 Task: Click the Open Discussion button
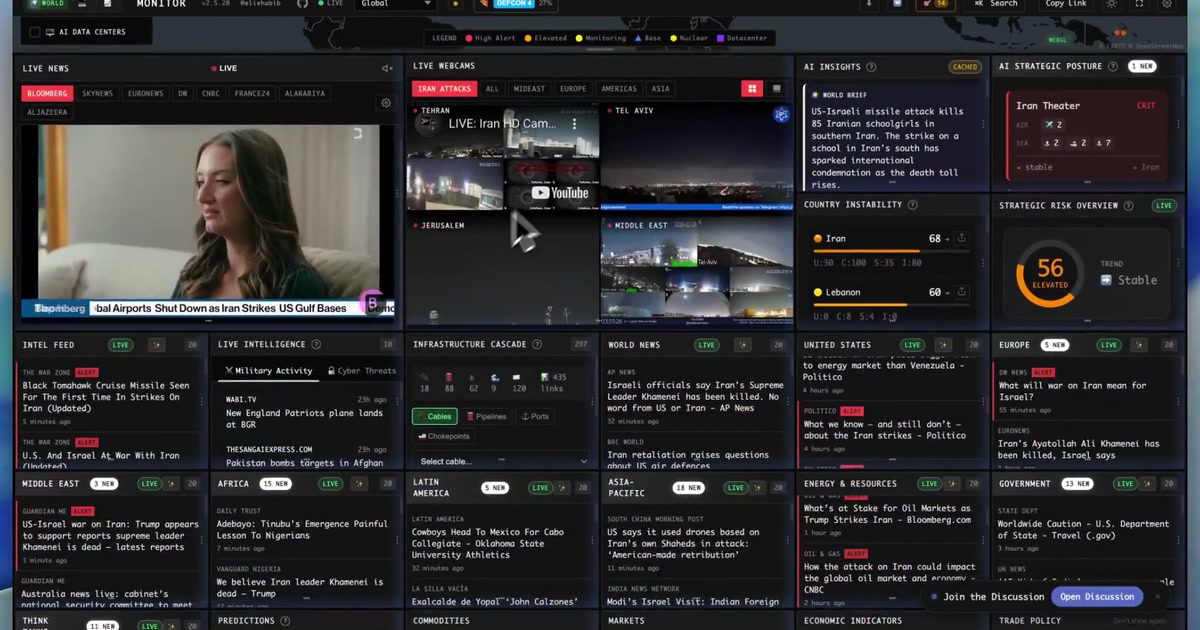point(1097,597)
